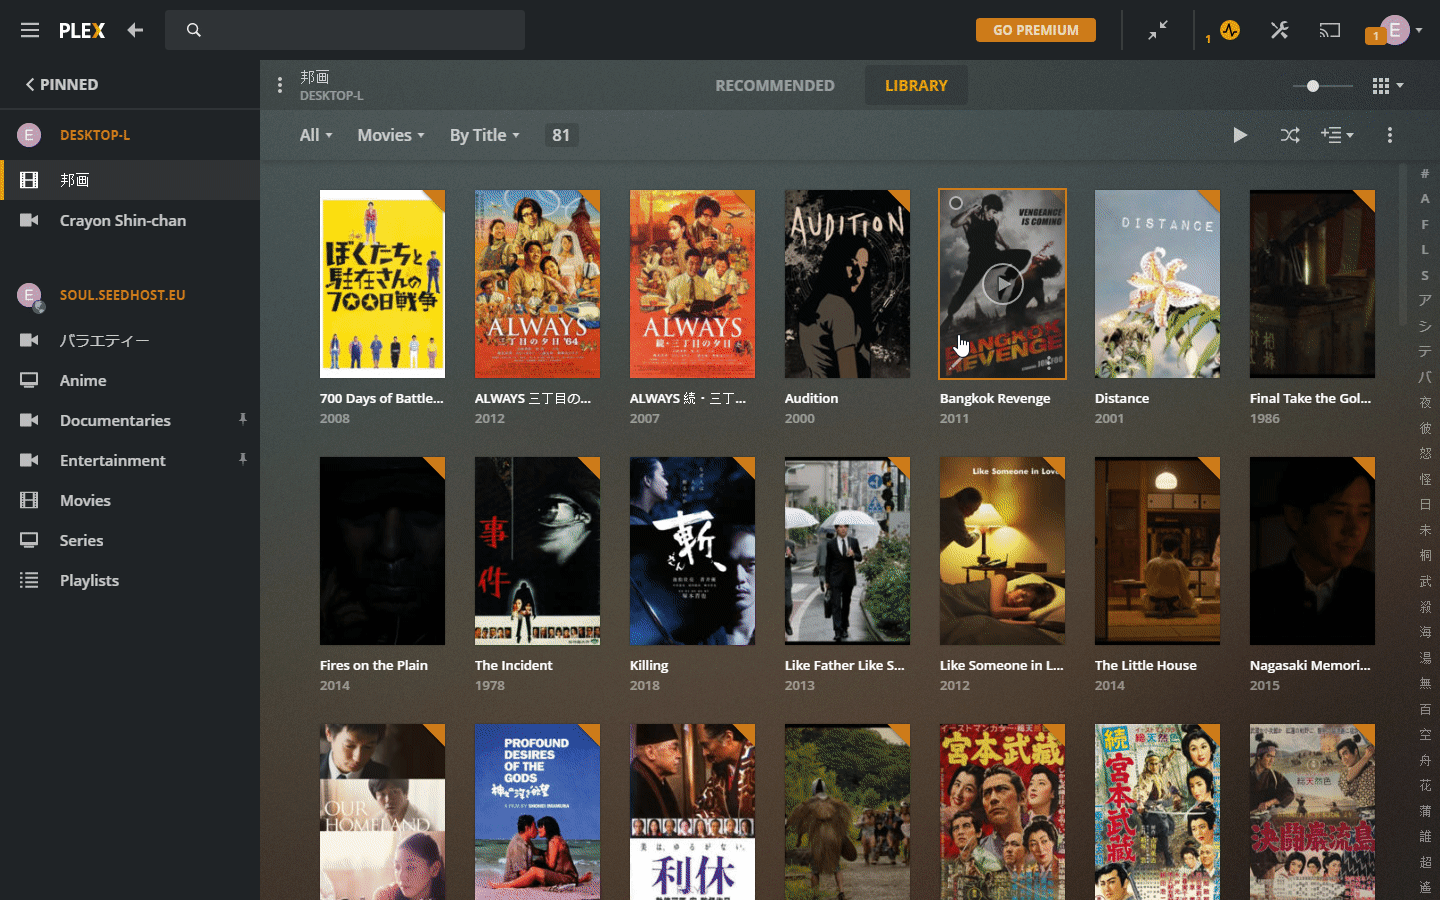Open the toolbar more-actions dots
Screen dimensions: 1440x900
(x=1390, y=135)
